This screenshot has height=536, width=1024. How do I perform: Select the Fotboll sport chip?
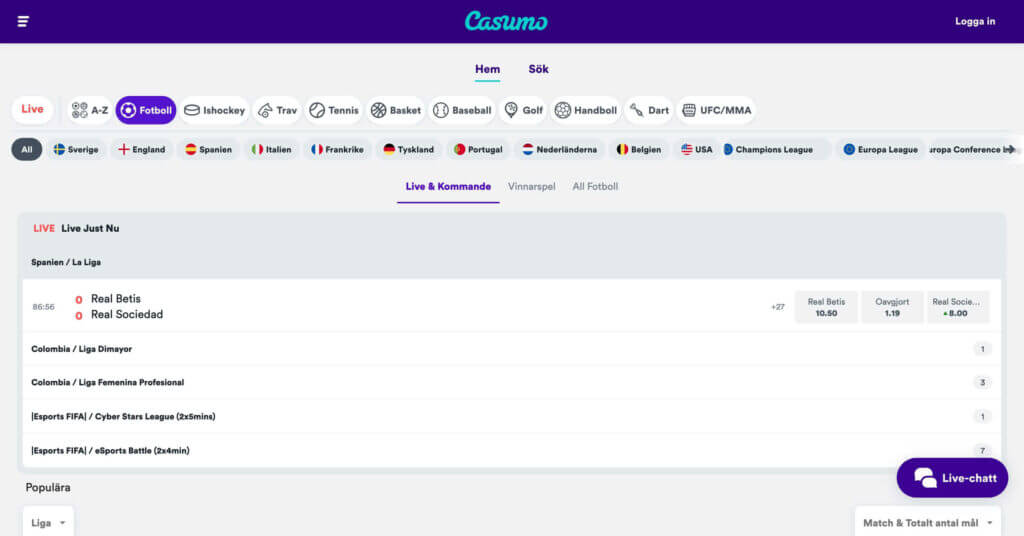[146, 110]
